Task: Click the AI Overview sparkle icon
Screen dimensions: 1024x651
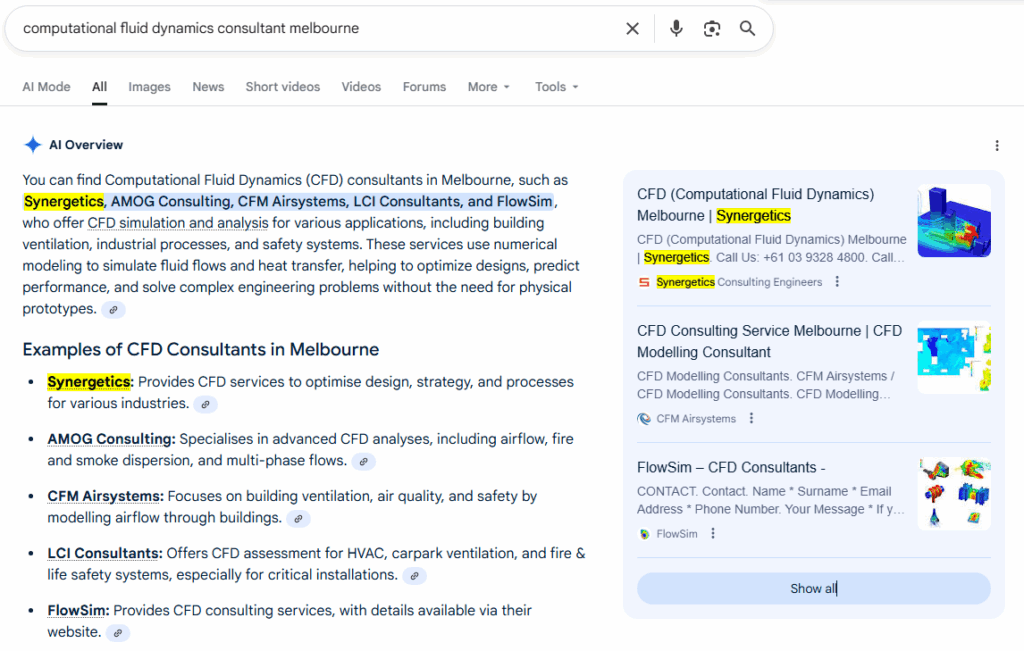Action: coord(34,144)
